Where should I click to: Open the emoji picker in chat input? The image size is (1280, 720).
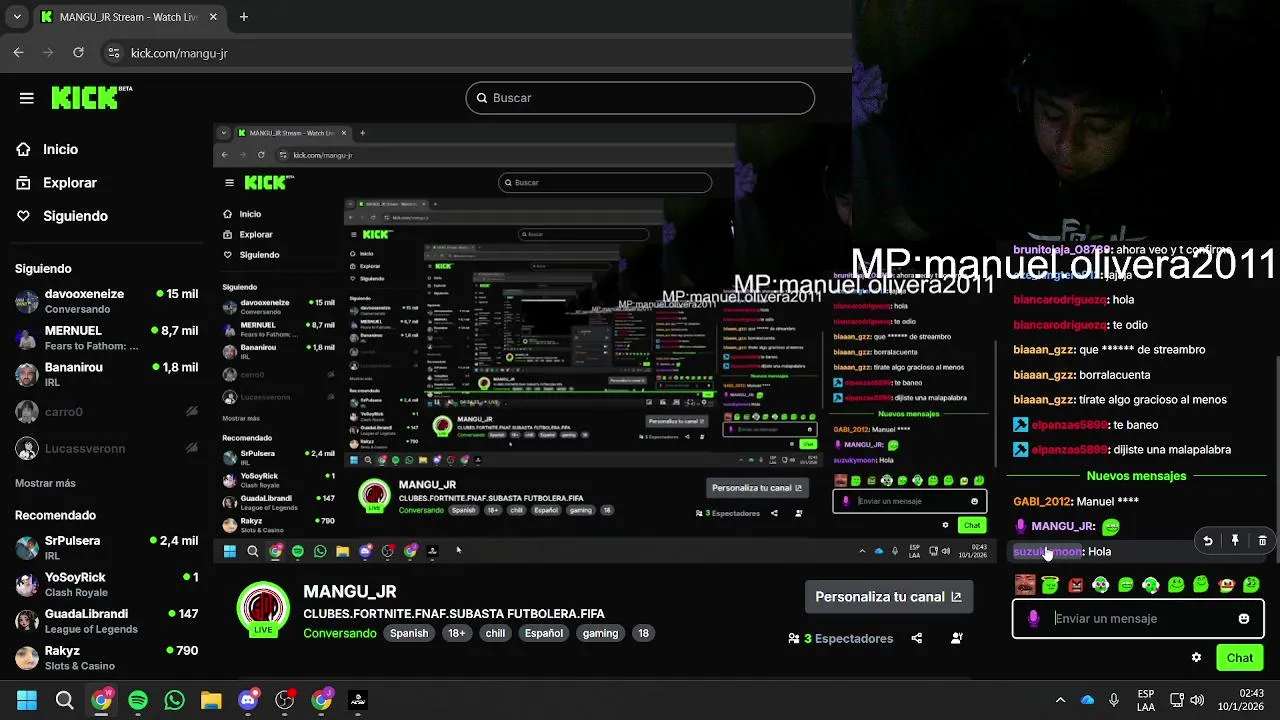[x=1244, y=619]
